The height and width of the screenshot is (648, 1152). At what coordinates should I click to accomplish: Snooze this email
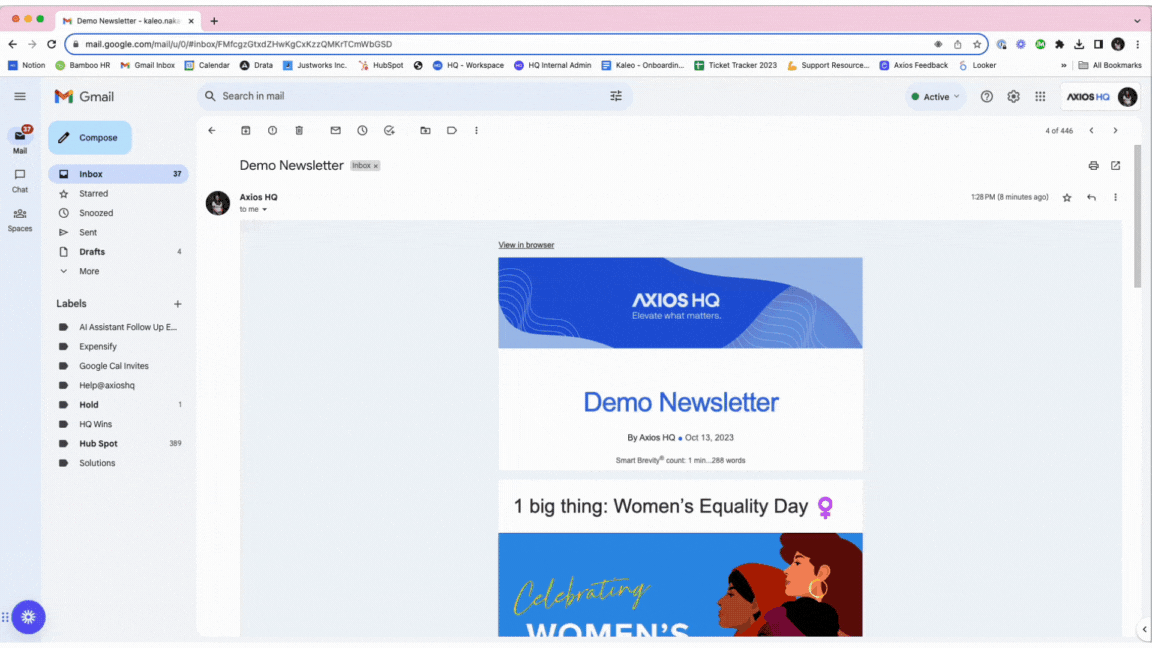(x=362, y=131)
